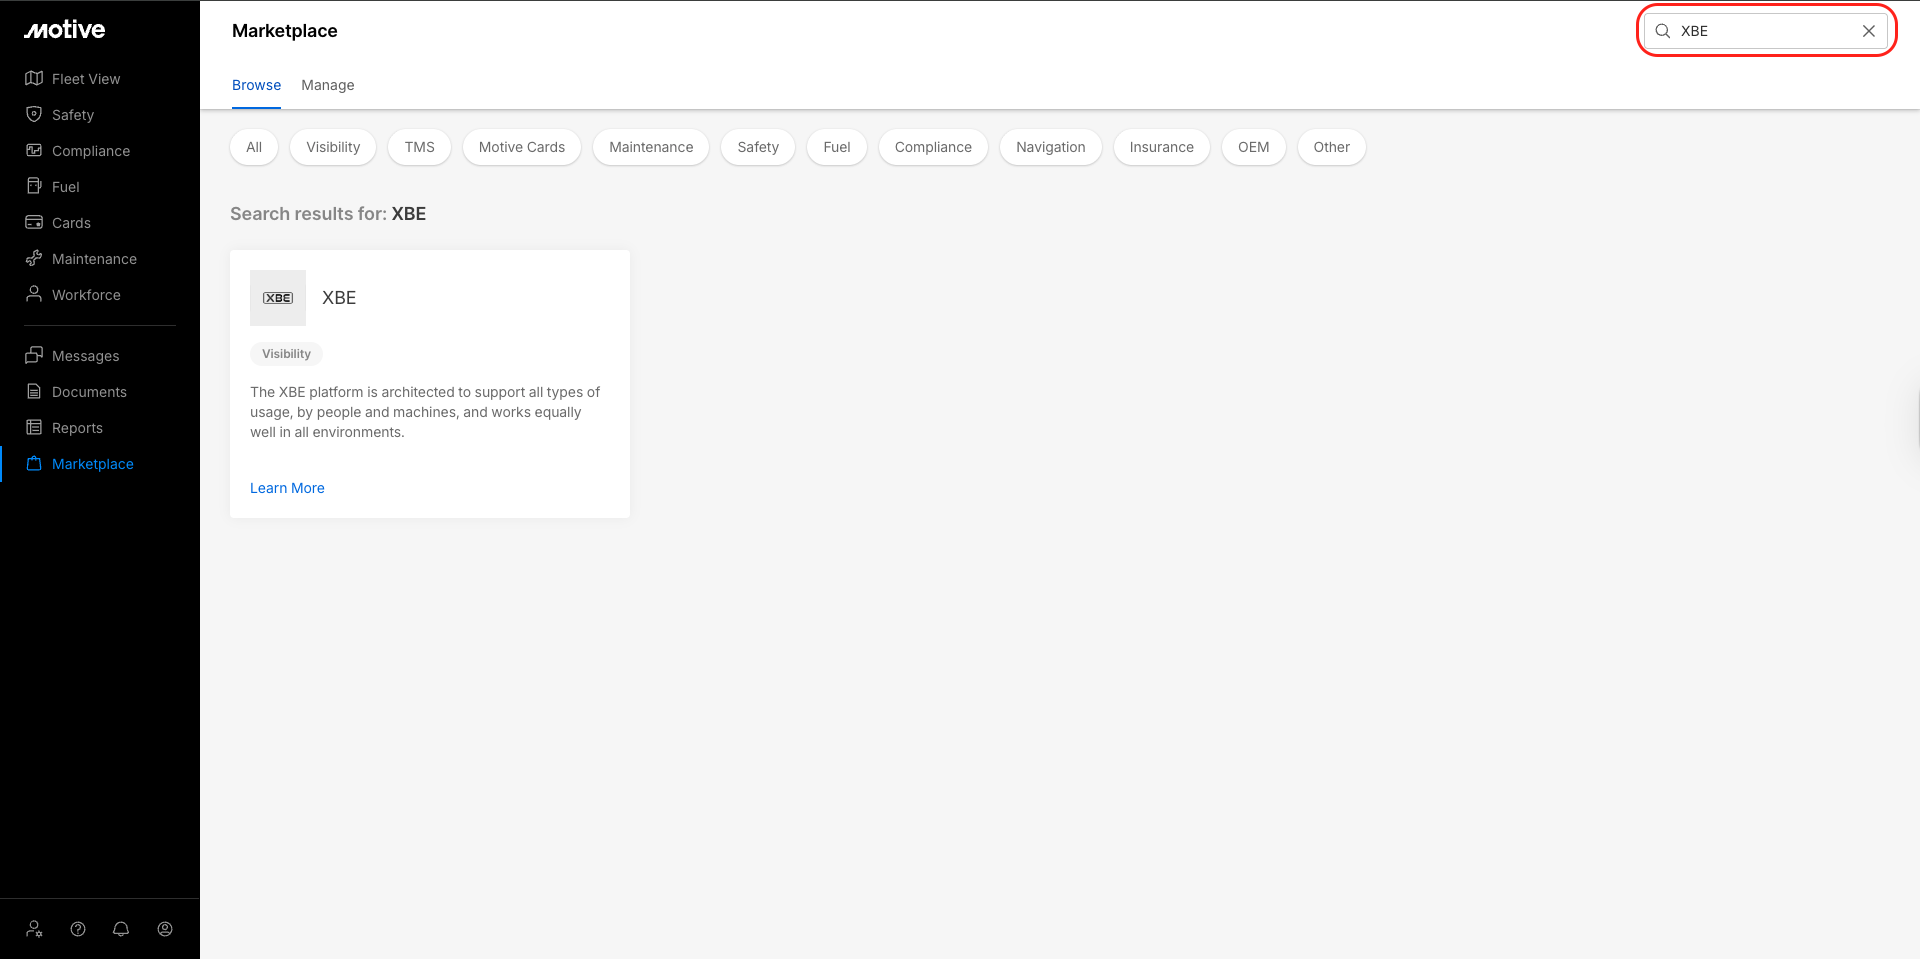Click the 'Search results for: XBE' heading

(x=328, y=214)
